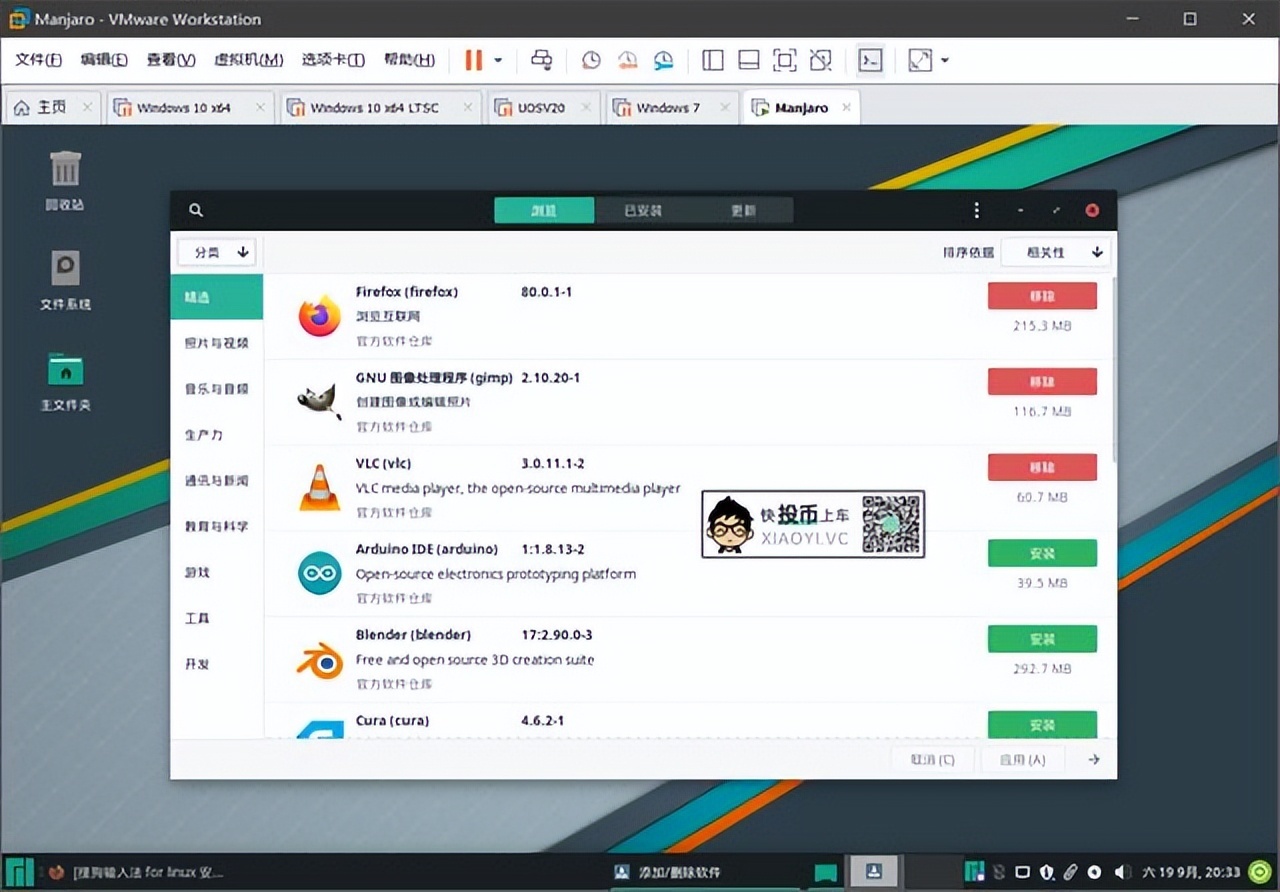Revert to snapshot using the VMware toolbar icon
Image resolution: width=1280 pixels, height=892 pixels.
[628, 60]
